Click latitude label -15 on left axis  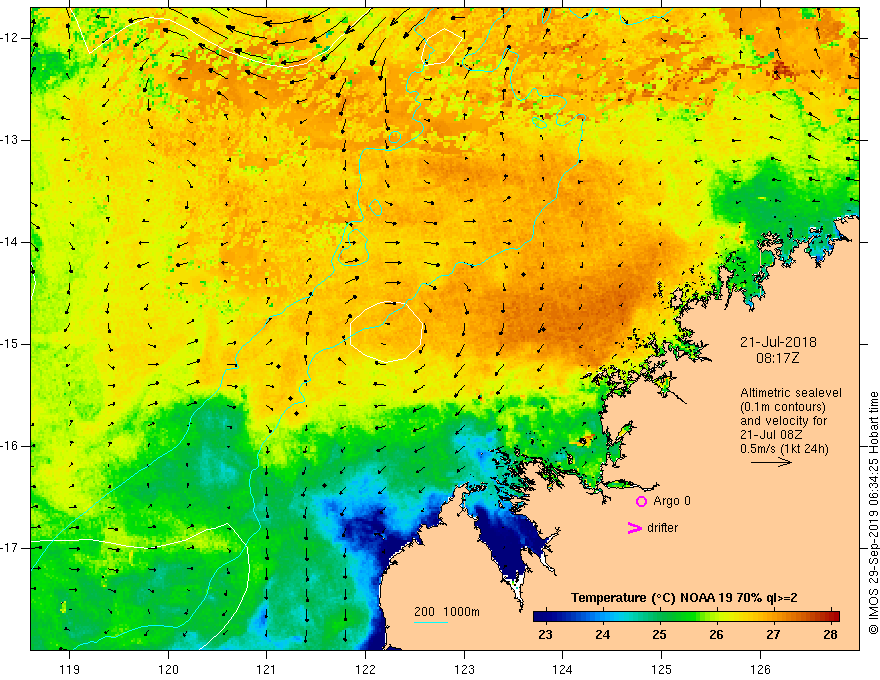10,344
